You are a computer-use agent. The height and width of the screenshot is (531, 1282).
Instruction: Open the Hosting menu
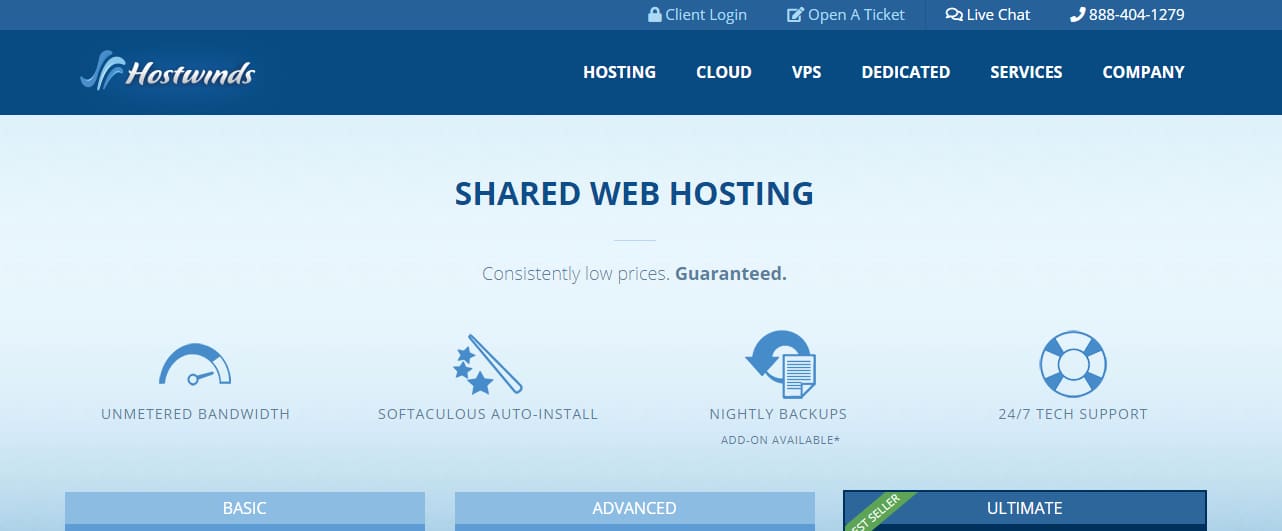(x=620, y=72)
